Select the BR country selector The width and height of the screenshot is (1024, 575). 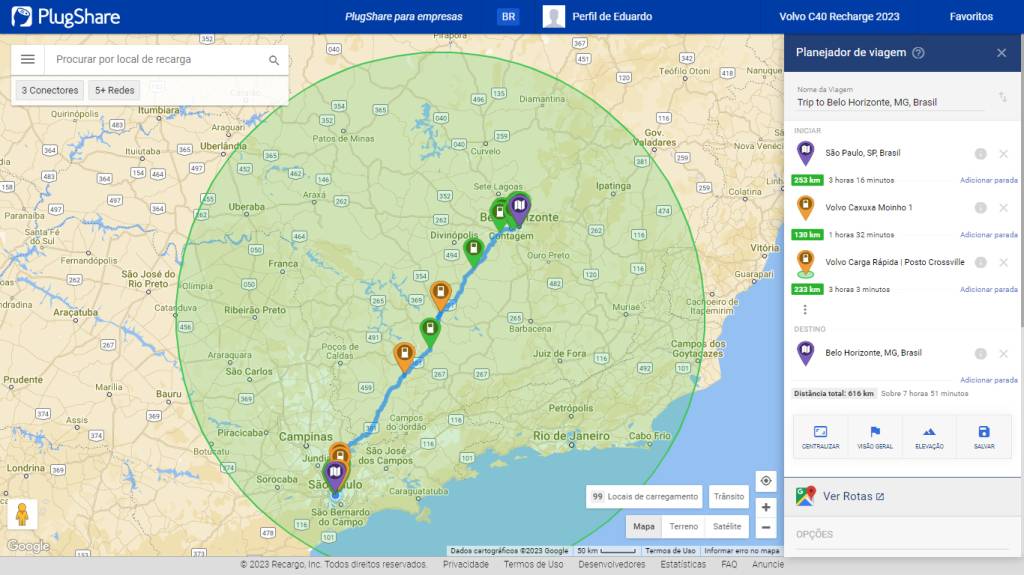[x=508, y=16]
